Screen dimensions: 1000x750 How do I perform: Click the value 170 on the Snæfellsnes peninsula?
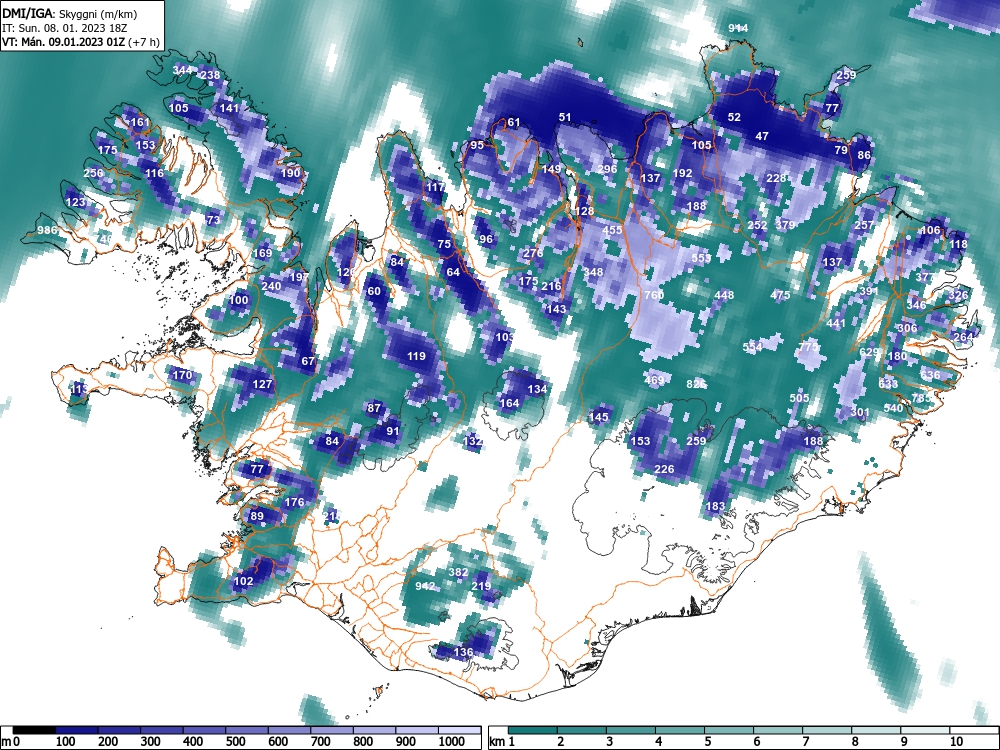click(x=182, y=375)
